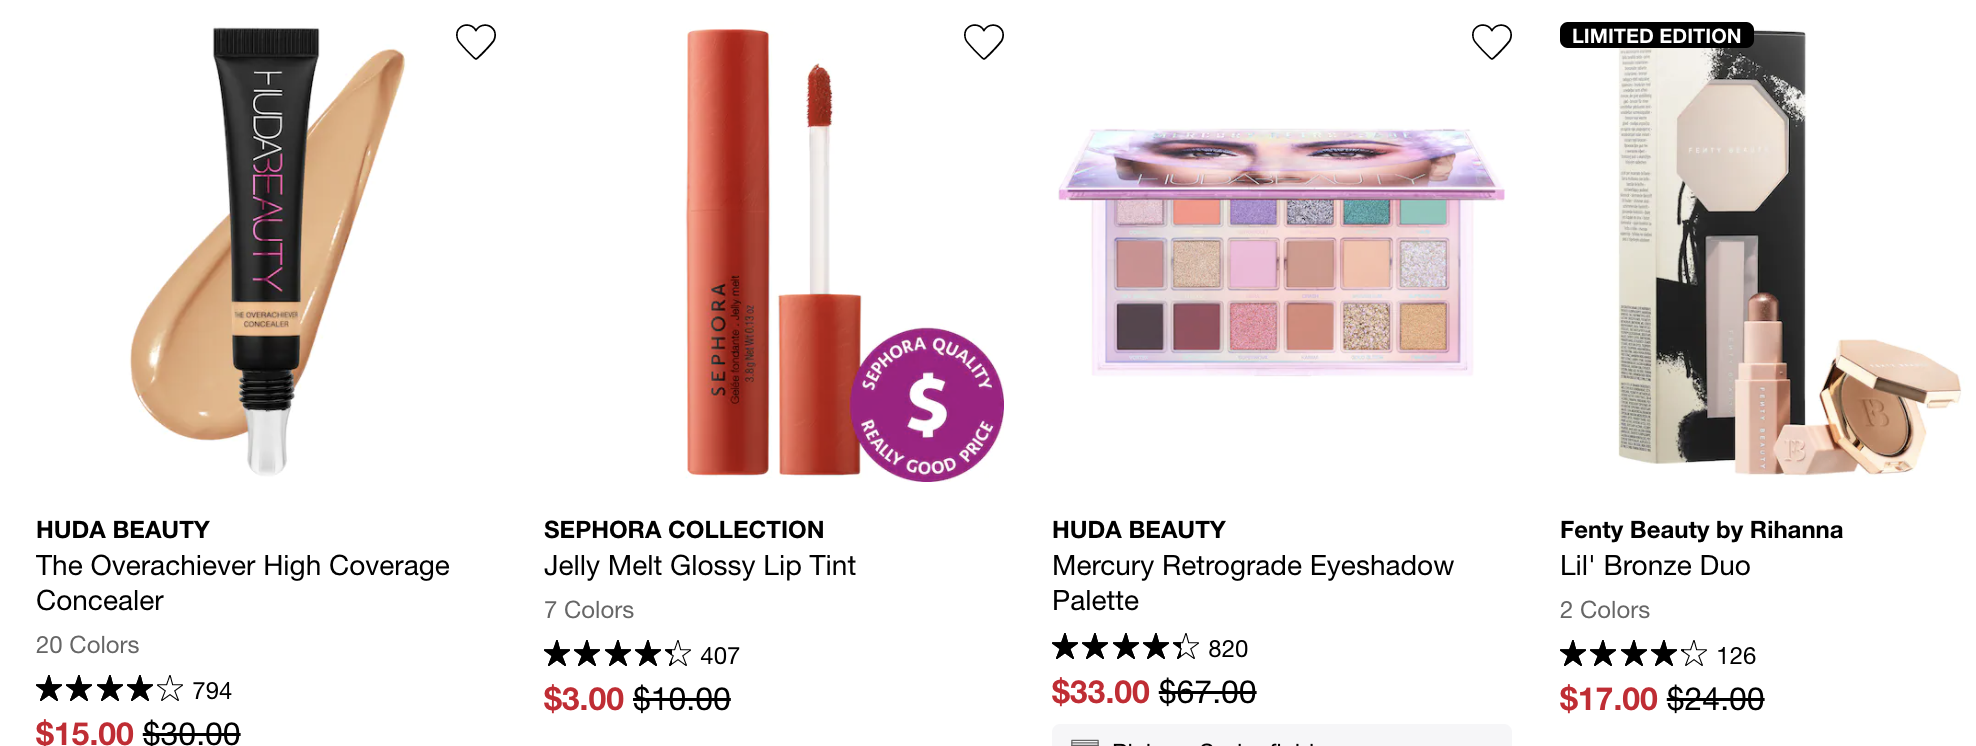Image resolution: width=1976 pixels, height=746 pixels.
Task: Heart the Overachiever Concealer product
Action: (x=476, y=42)
